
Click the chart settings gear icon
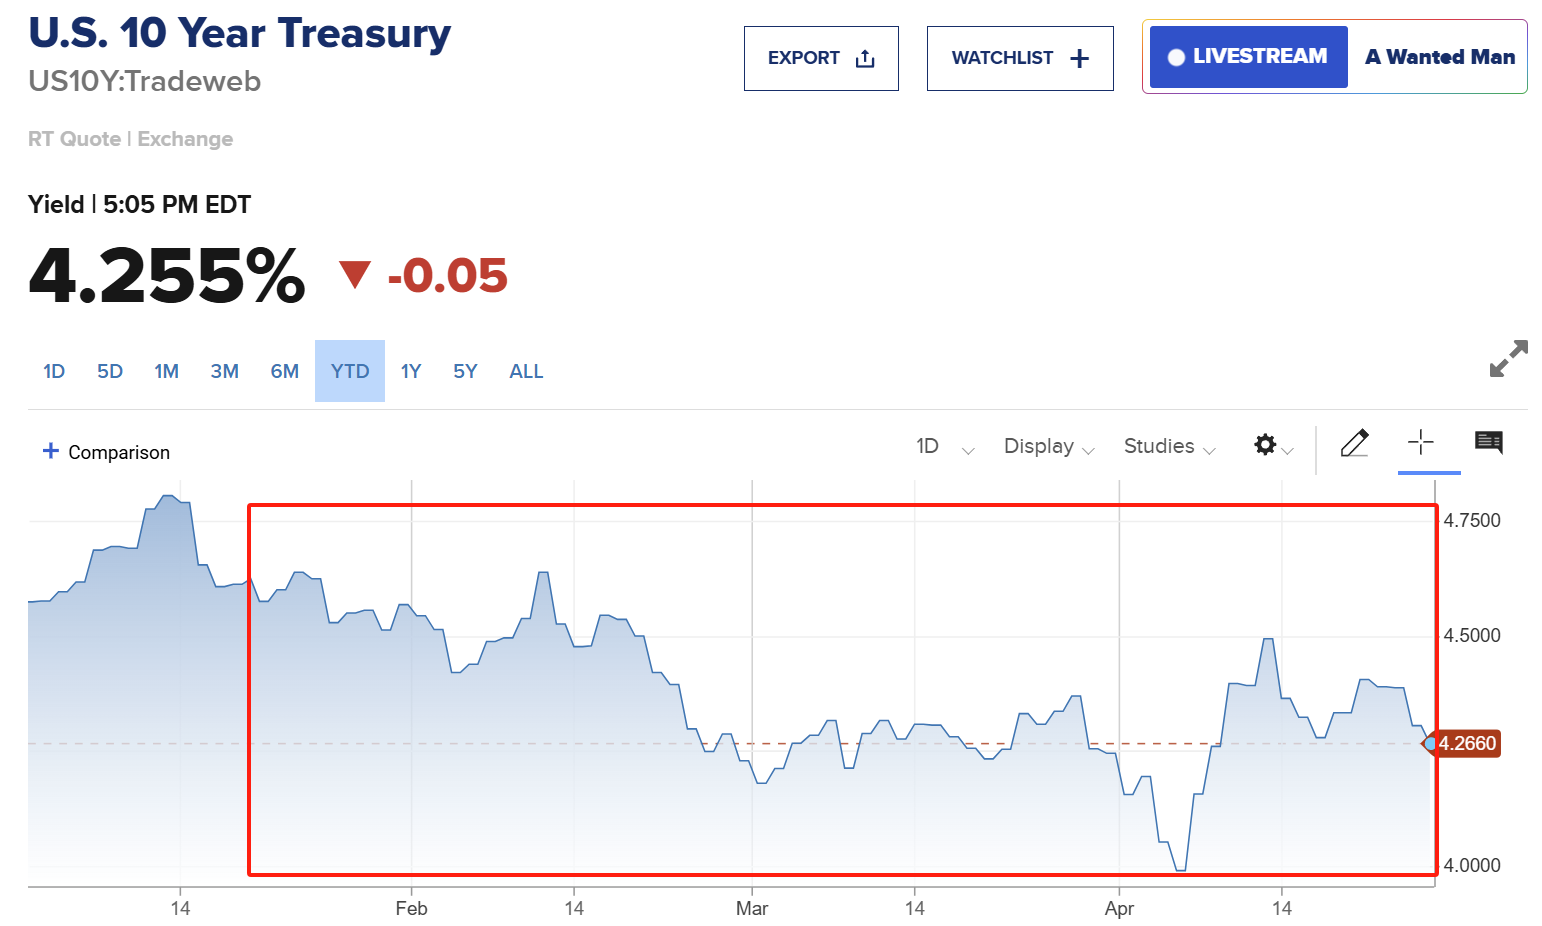tap(1265, 445)
